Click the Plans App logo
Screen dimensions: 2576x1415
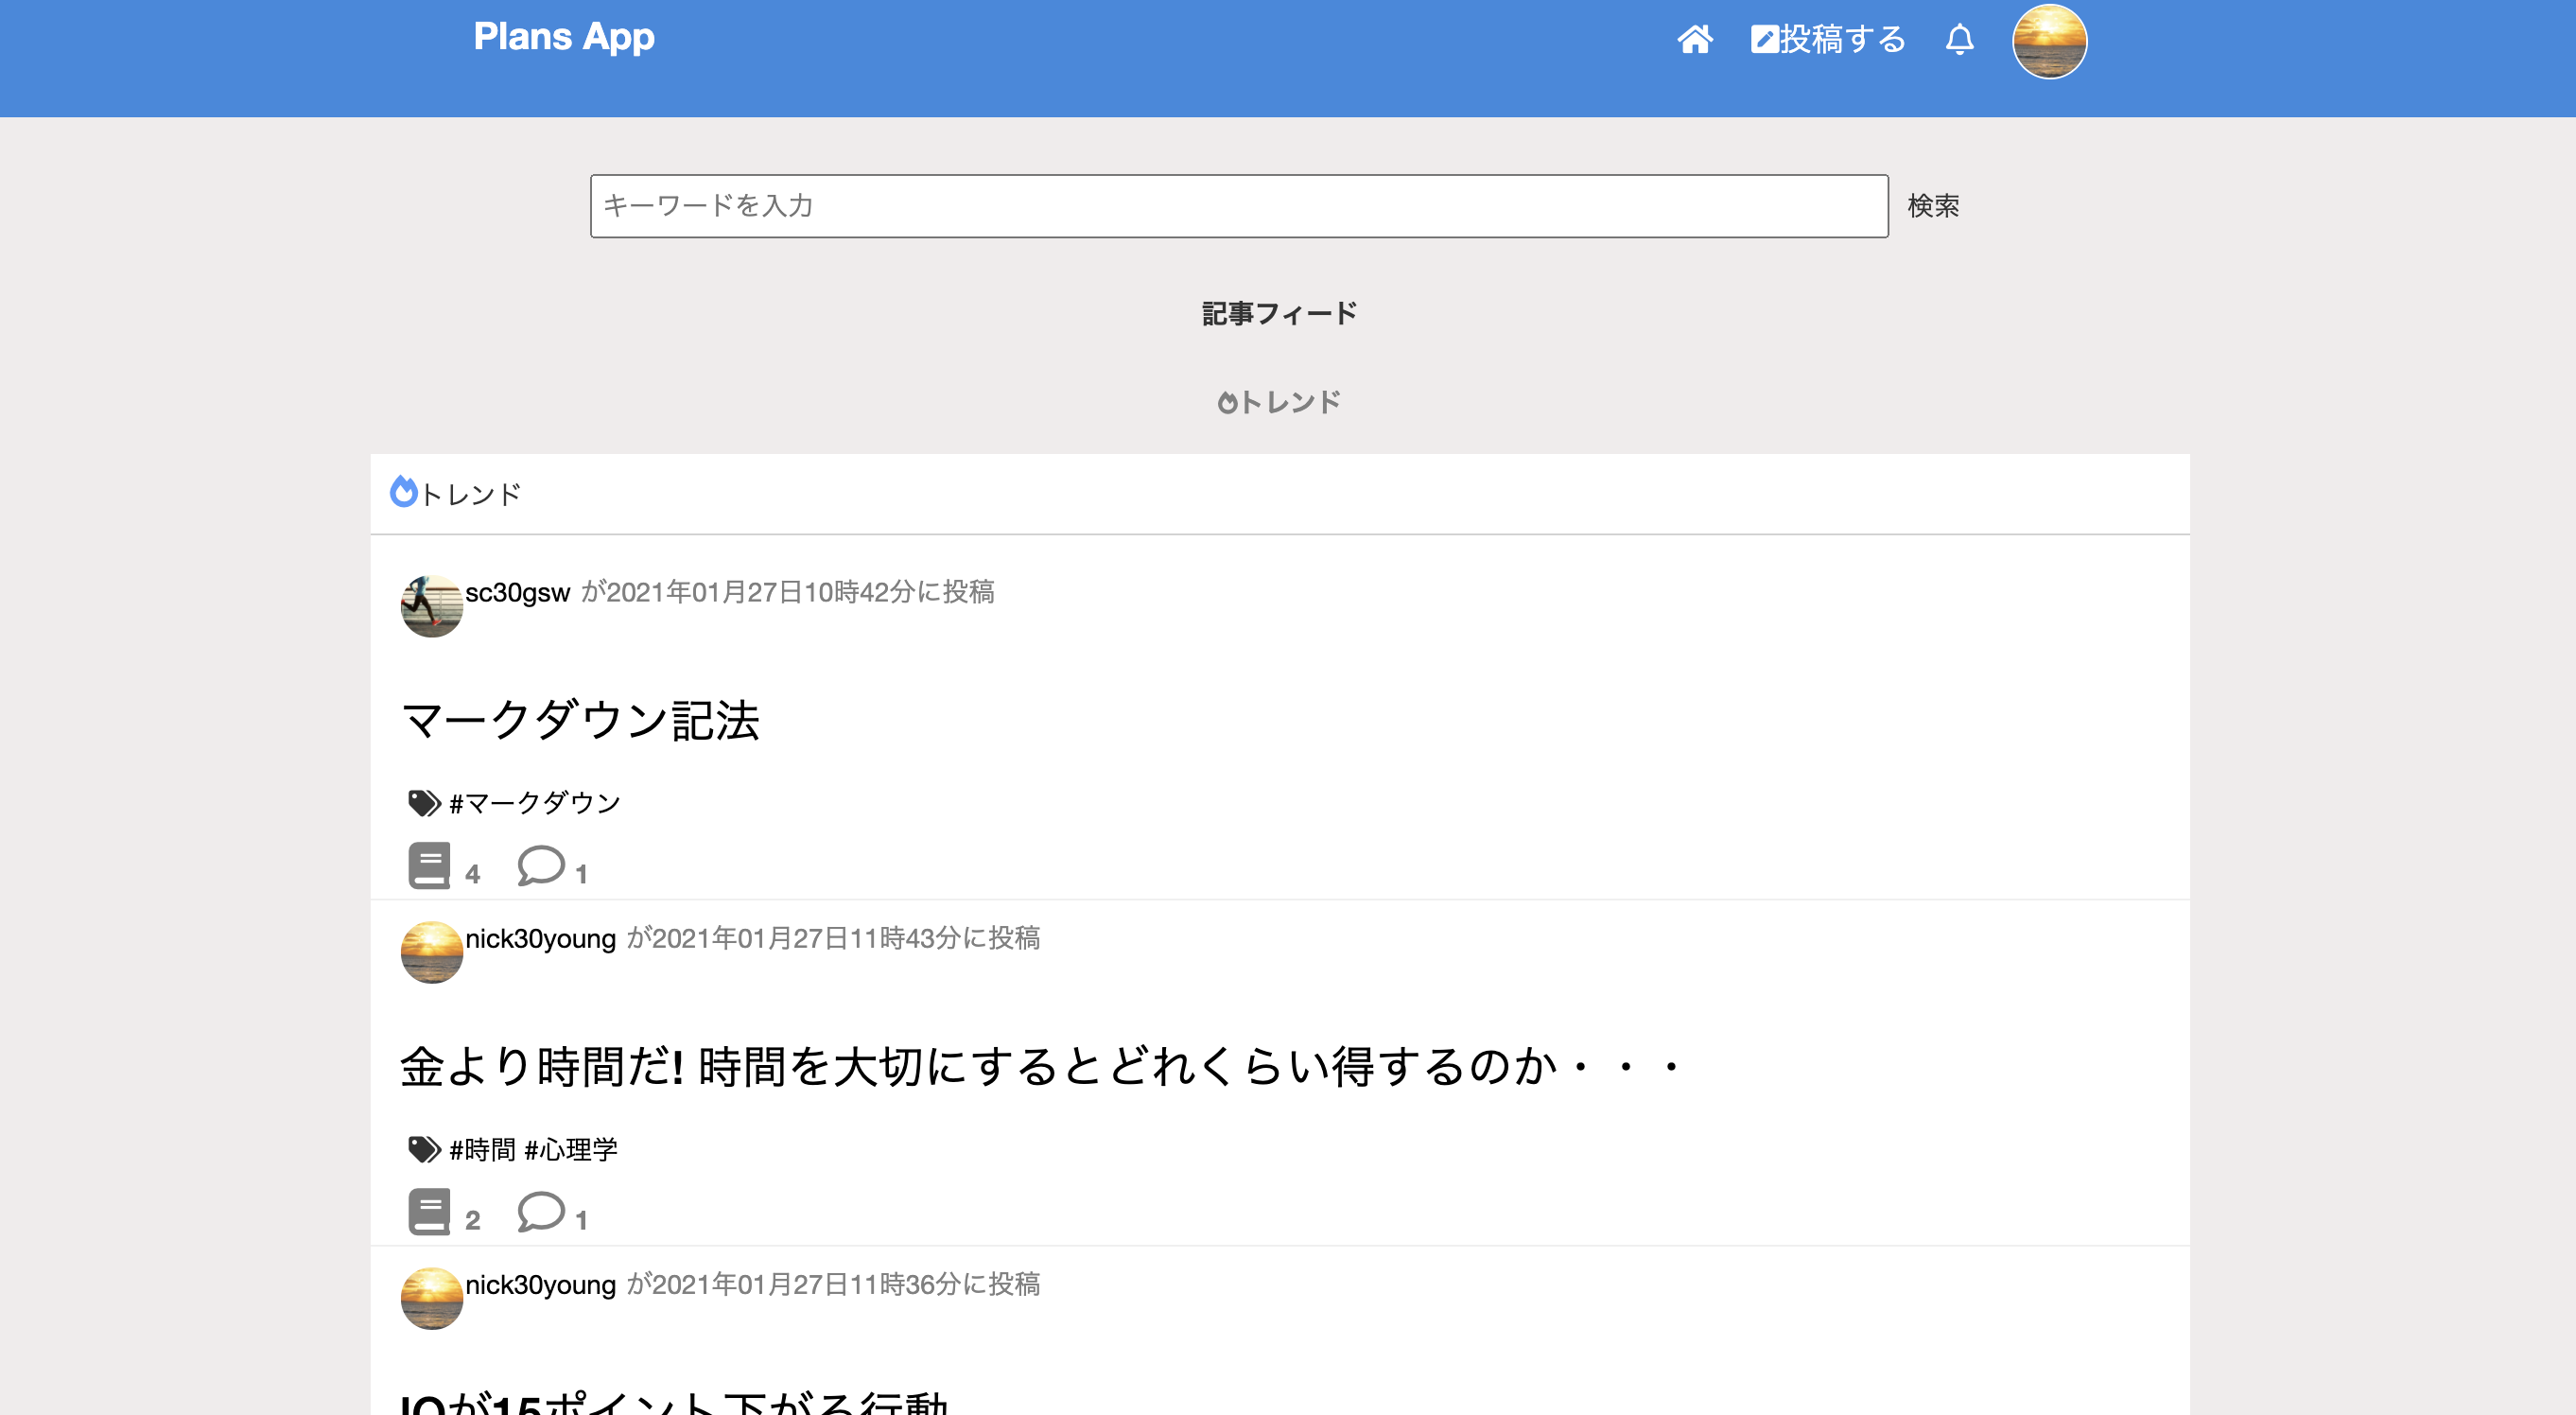click(565, 37)
